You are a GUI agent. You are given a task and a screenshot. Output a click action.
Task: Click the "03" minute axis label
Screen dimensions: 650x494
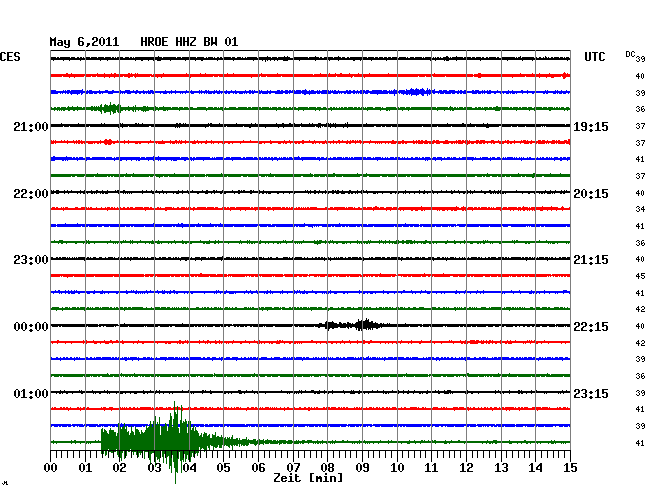tap(154, 468)
